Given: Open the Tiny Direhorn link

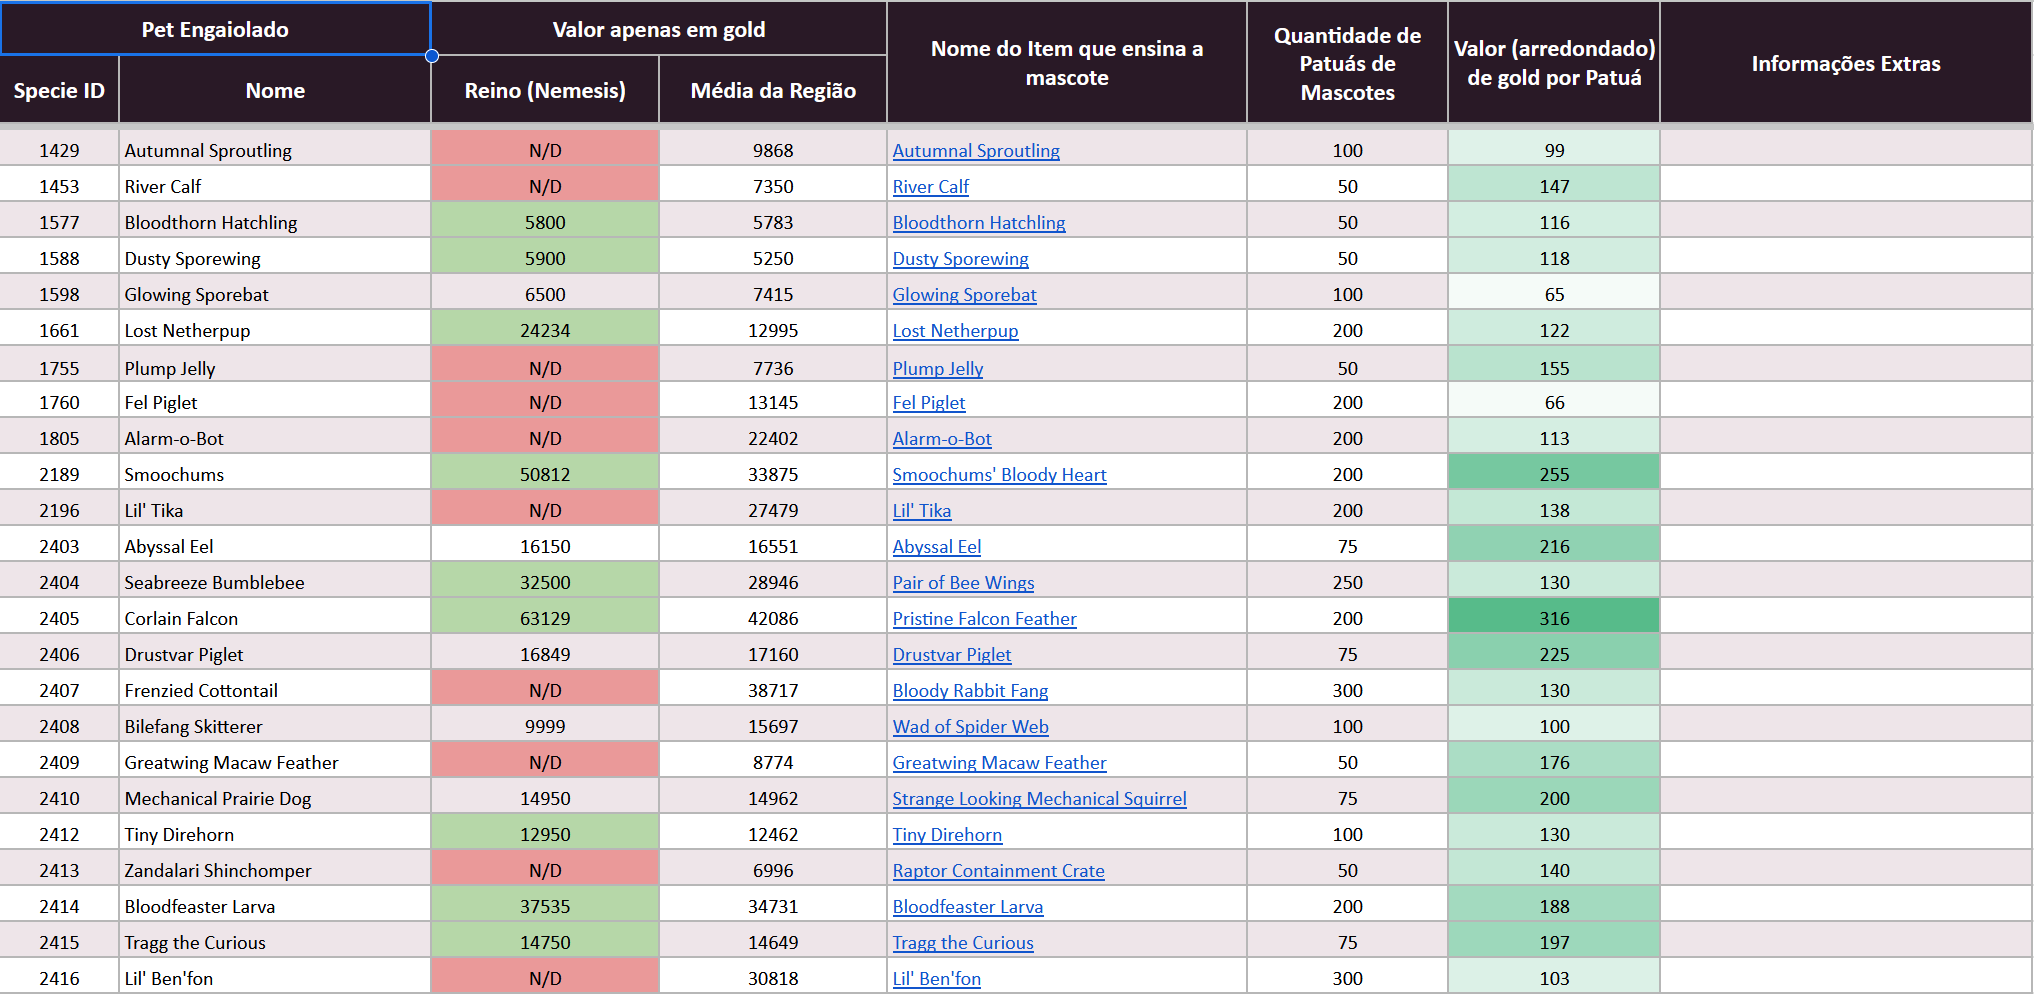Looking at the screenshot, I should click(948, 834).
